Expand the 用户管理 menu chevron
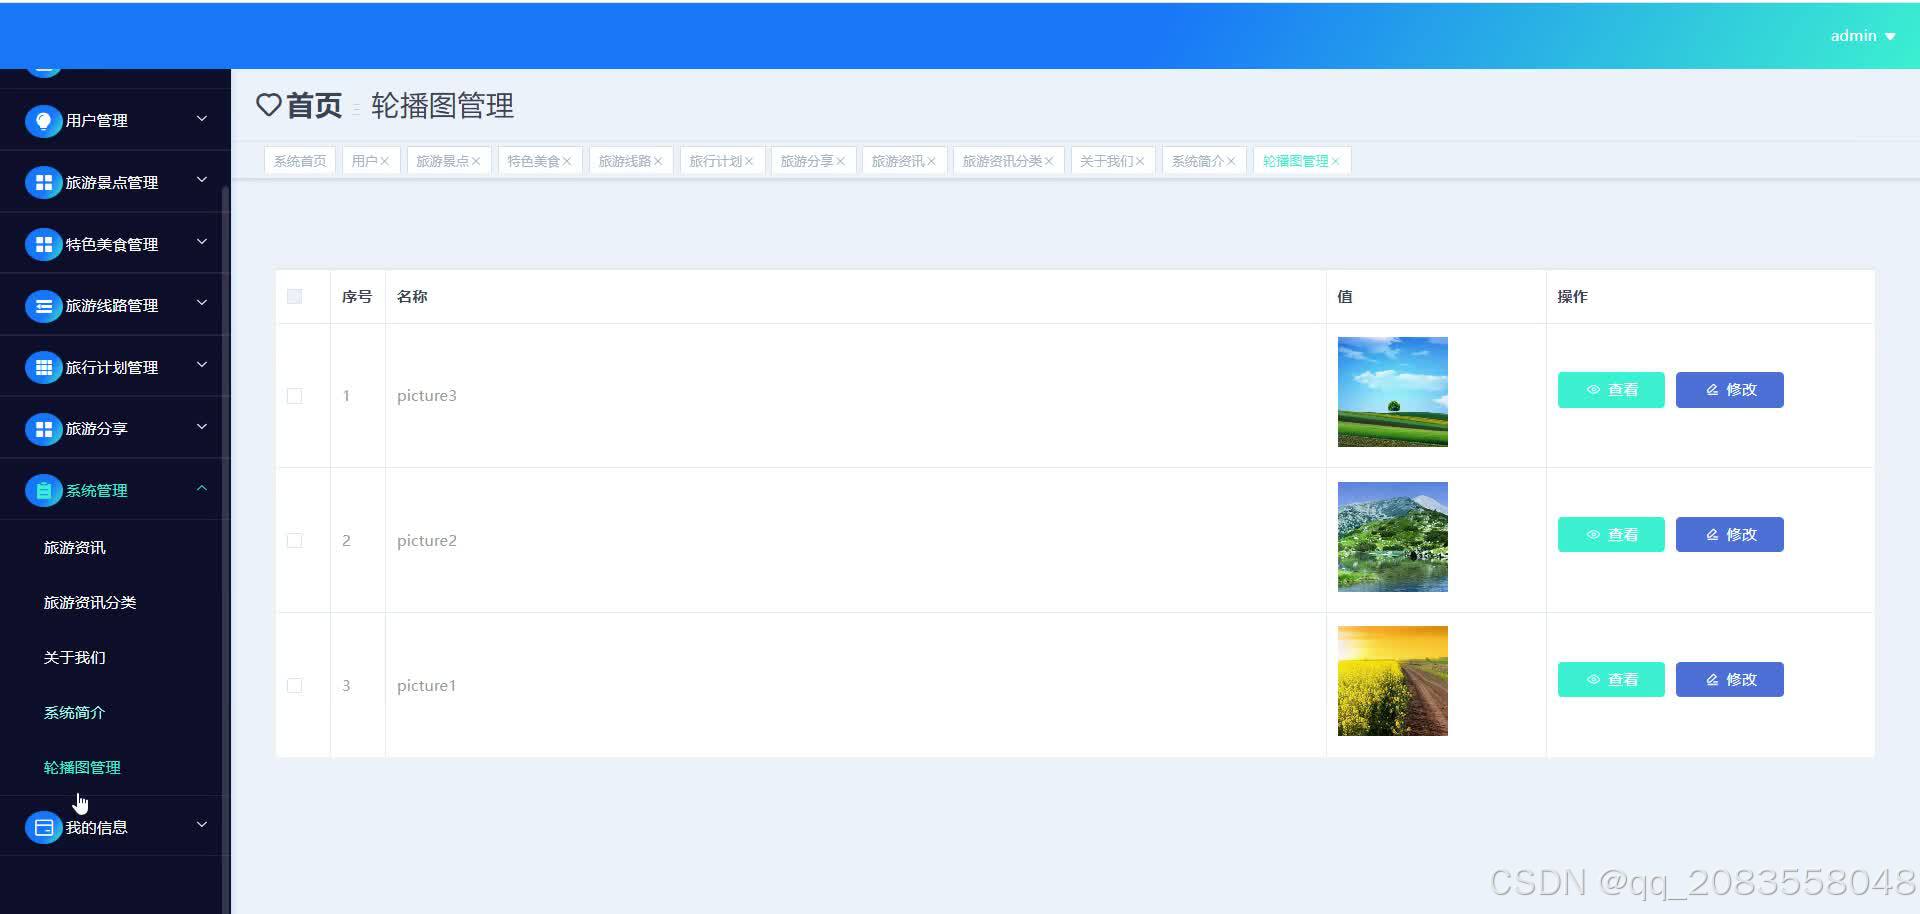 (x=202, y=119)
